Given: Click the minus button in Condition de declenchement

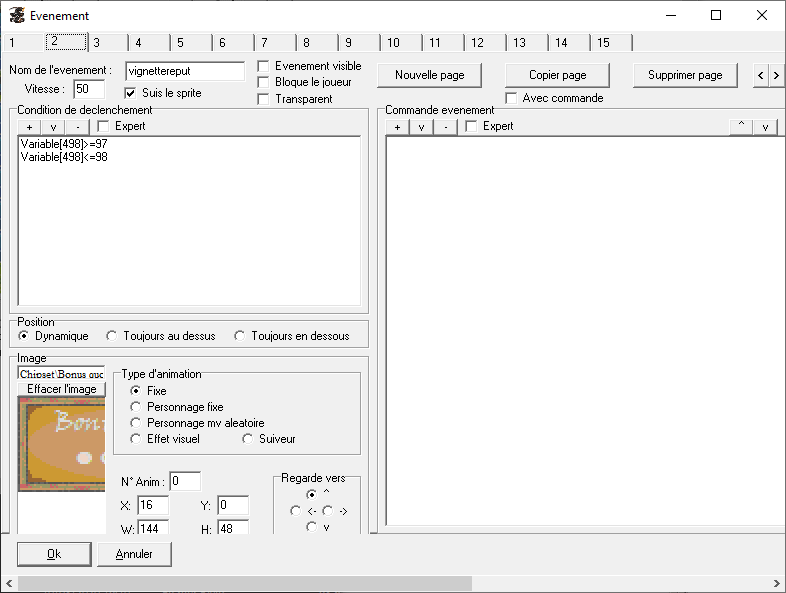Looking at the screenshot, I should click(77, 127).
